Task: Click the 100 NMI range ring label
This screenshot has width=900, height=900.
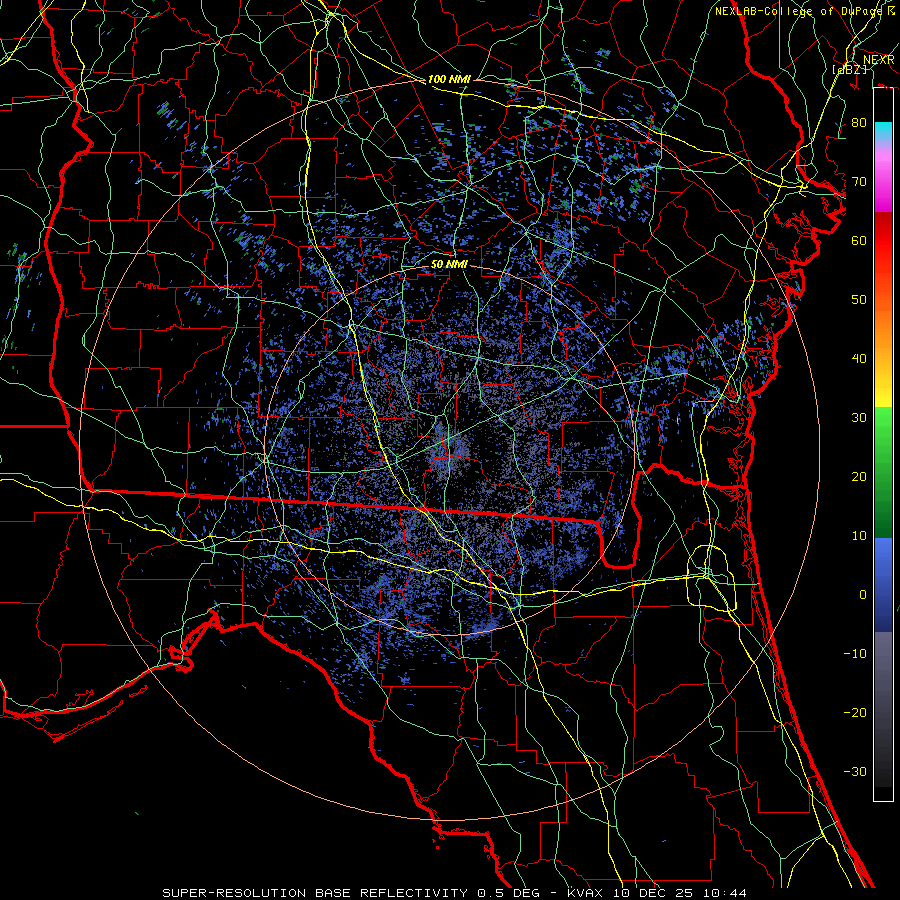Action: click(449, 79)
